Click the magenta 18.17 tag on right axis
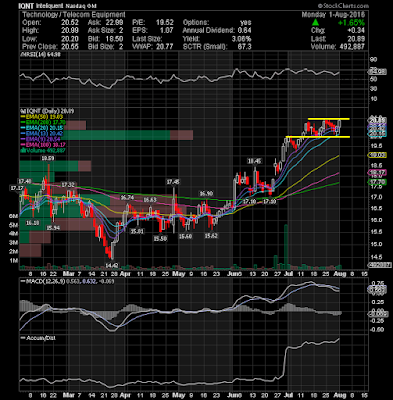 [x=377, y=172]
